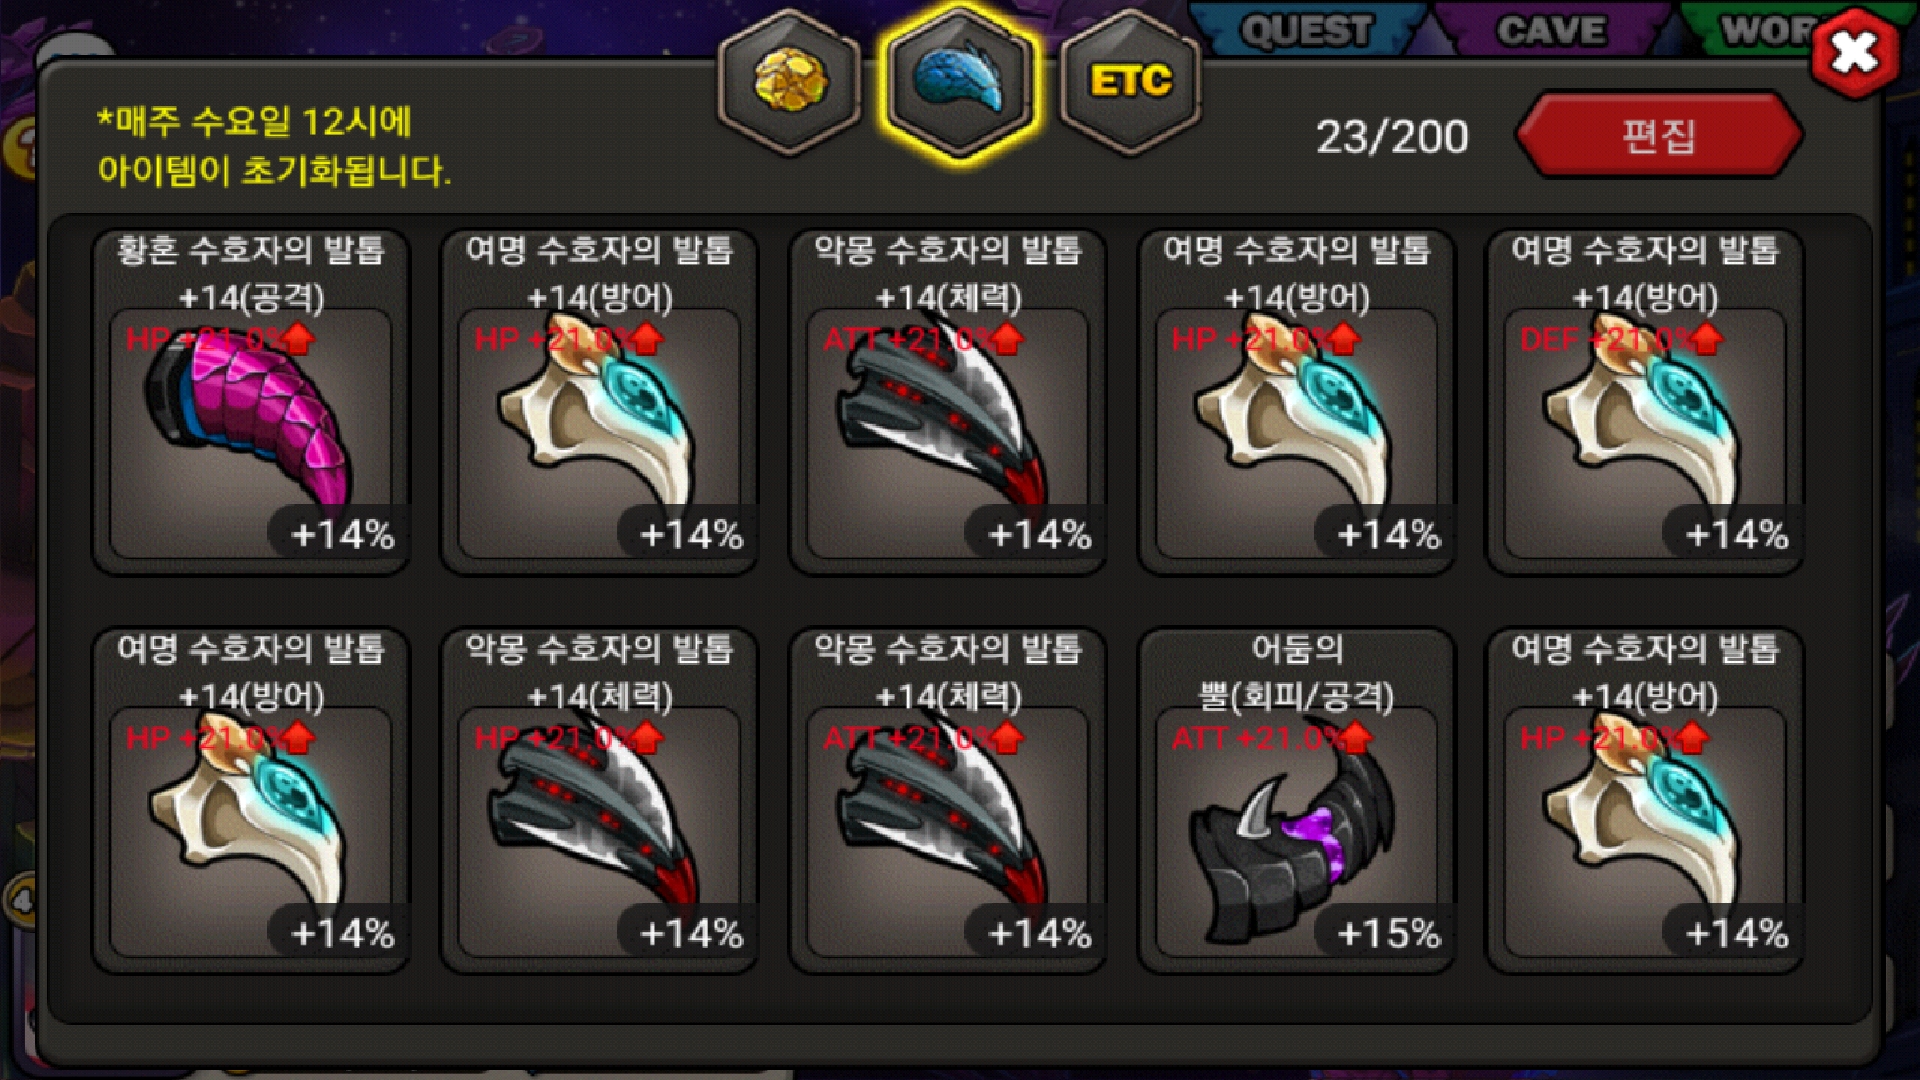Open the QUEST menu tab

[x=1306, y=30]
